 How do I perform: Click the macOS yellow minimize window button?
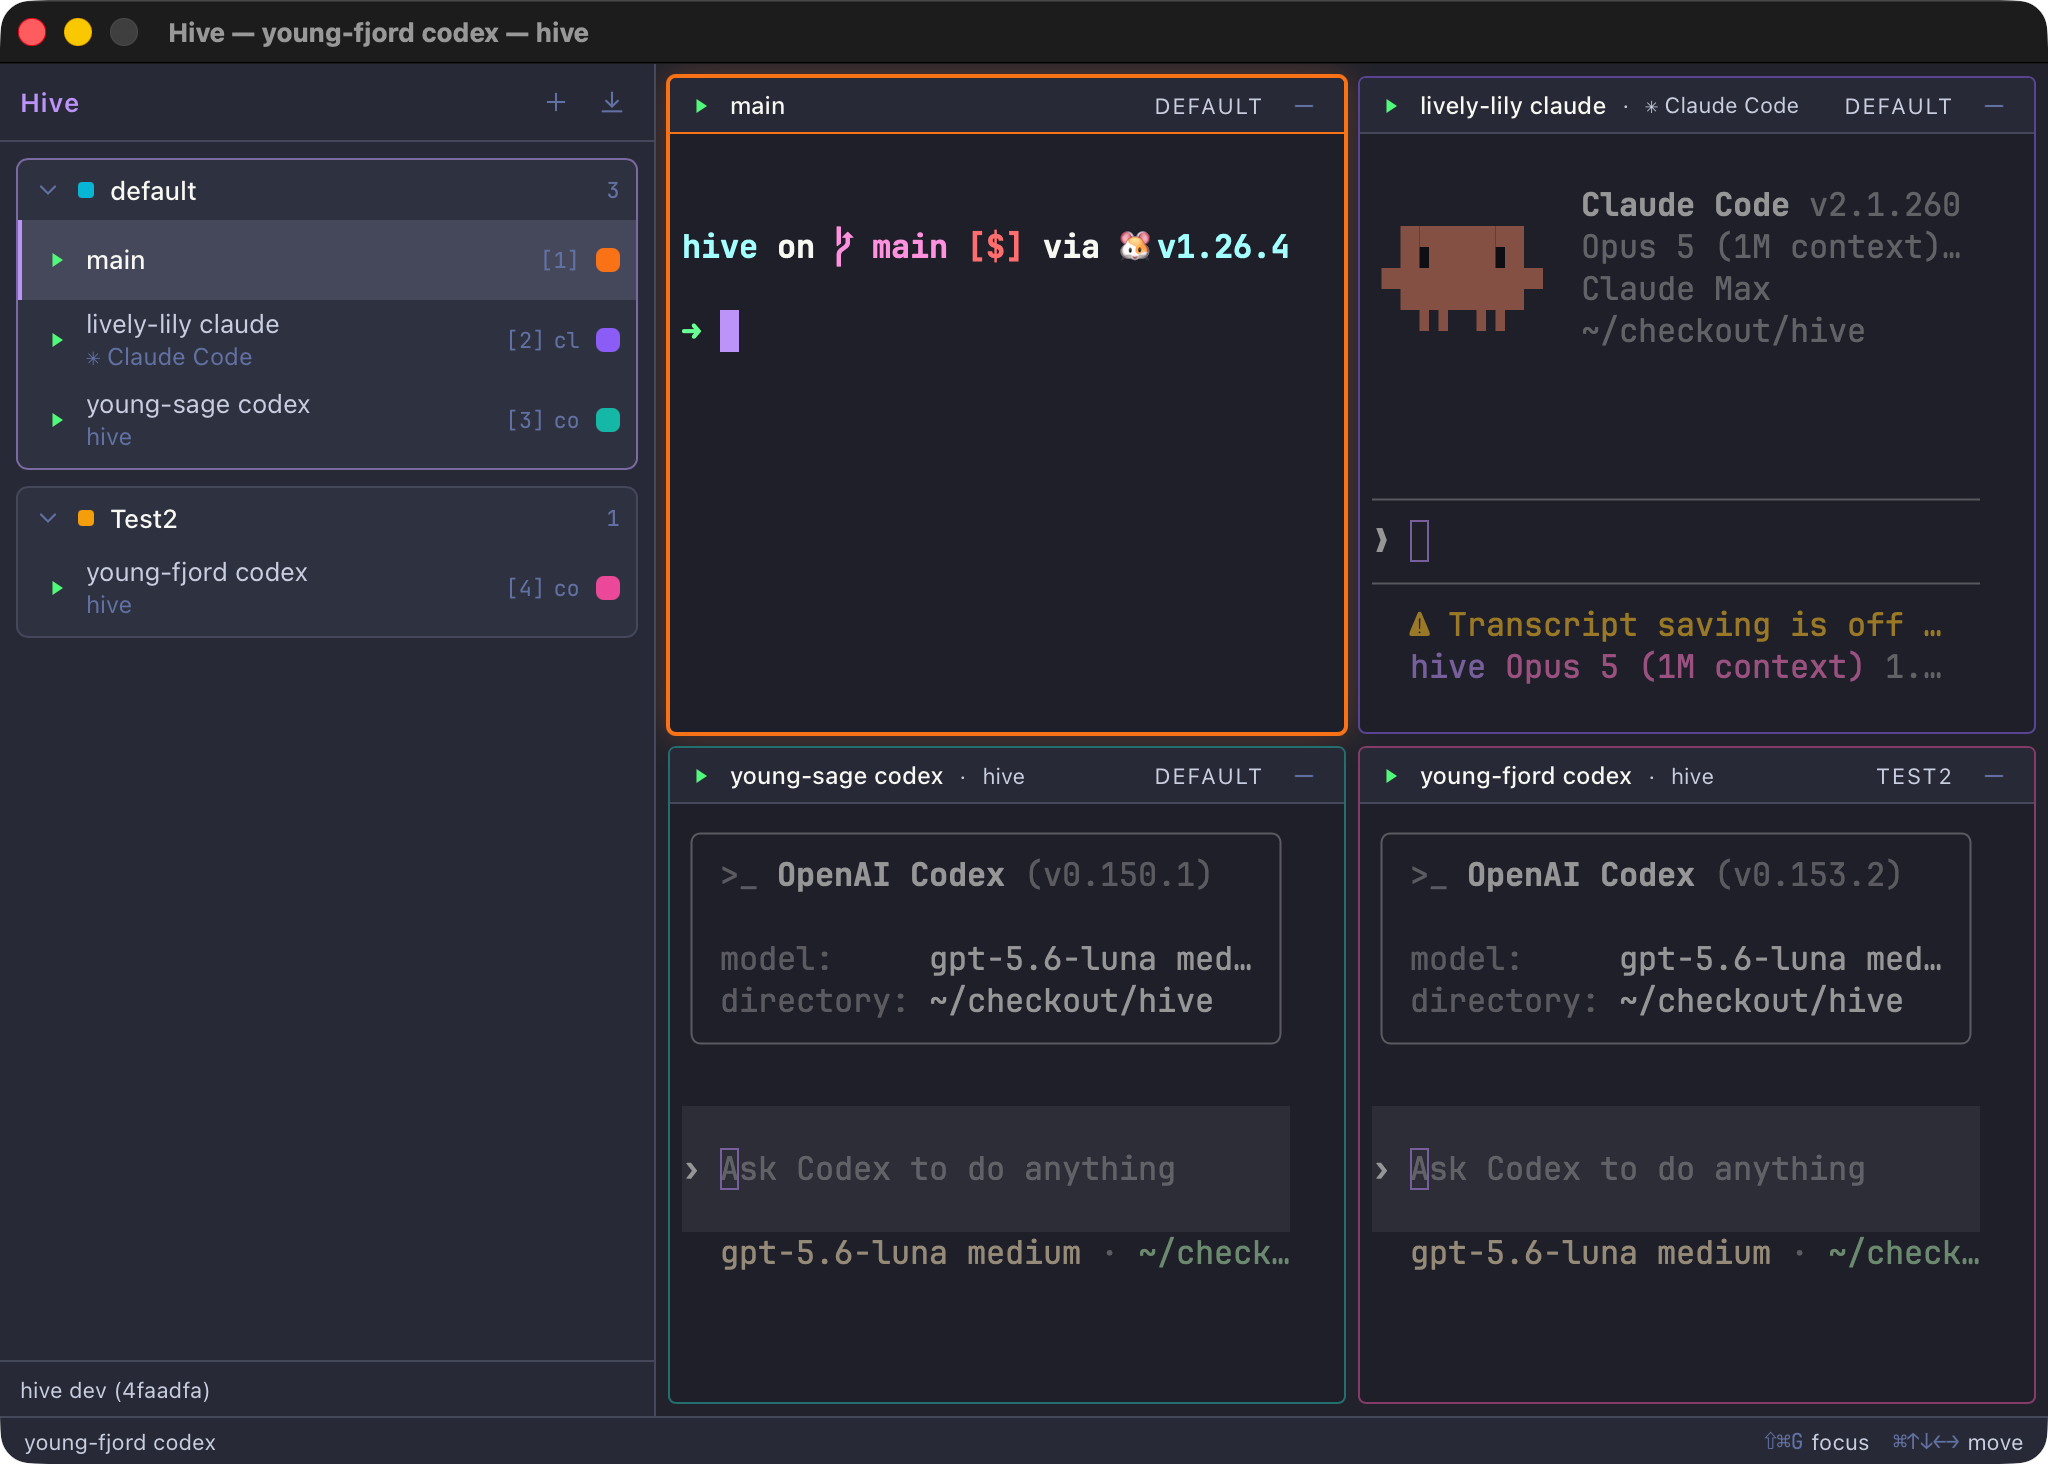78,32
